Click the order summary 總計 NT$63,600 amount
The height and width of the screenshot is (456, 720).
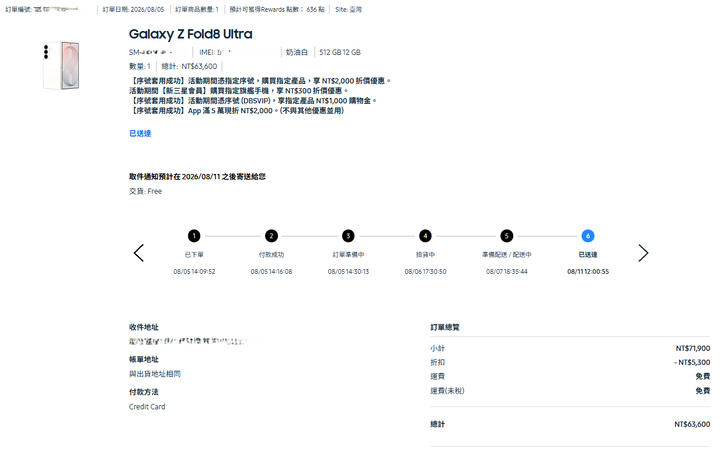coord(692,424)
